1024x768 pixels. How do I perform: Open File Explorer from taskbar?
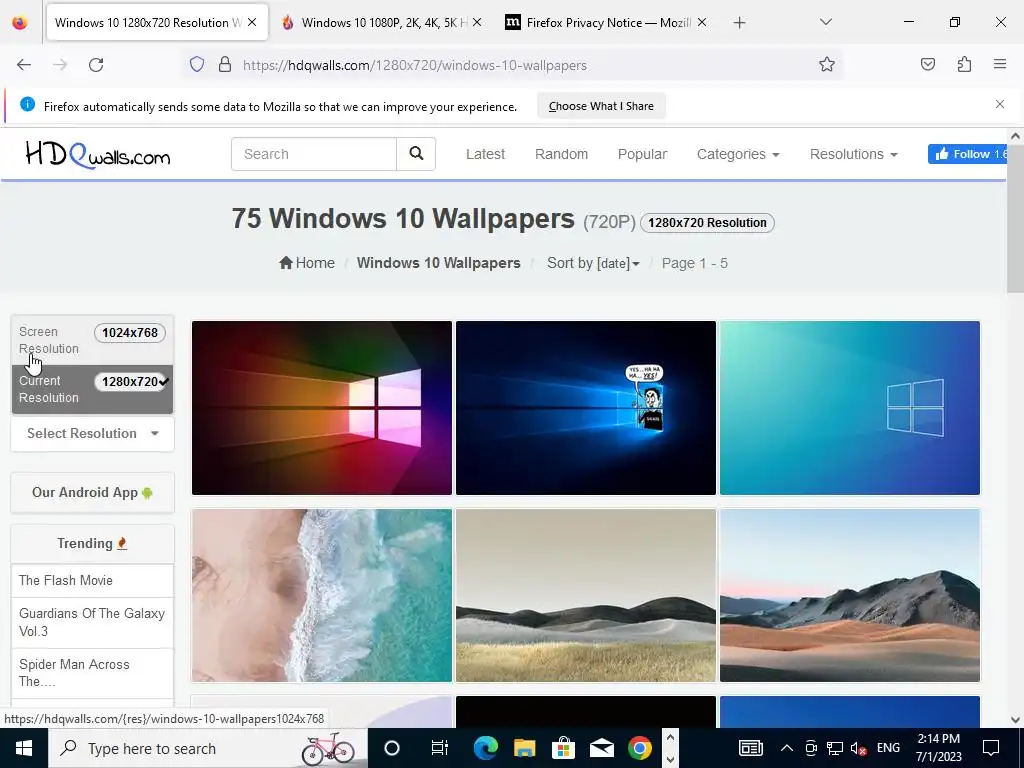(524, 748)
